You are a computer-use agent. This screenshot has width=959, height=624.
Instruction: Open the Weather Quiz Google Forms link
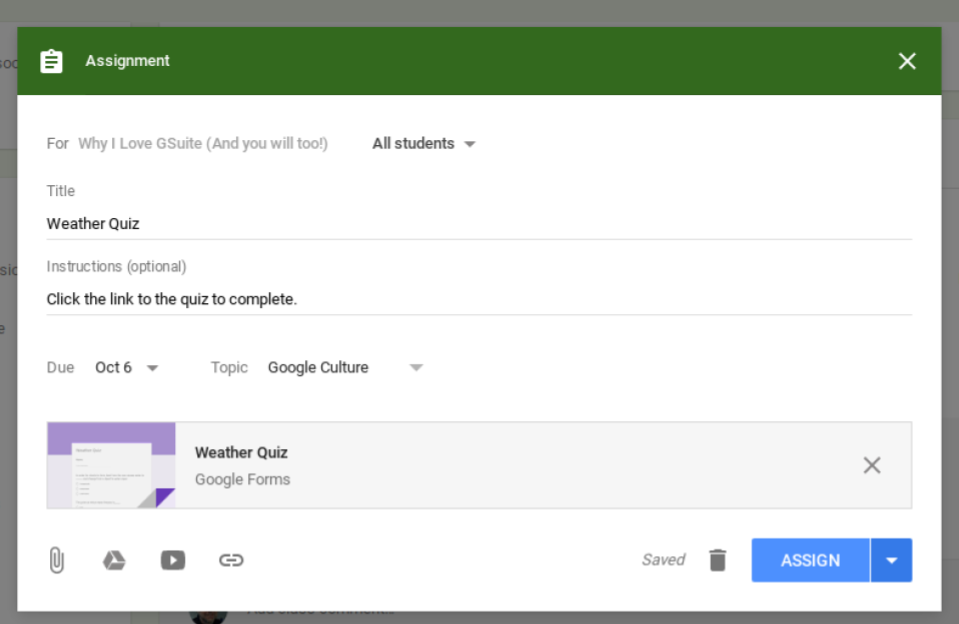coord(241,453)
